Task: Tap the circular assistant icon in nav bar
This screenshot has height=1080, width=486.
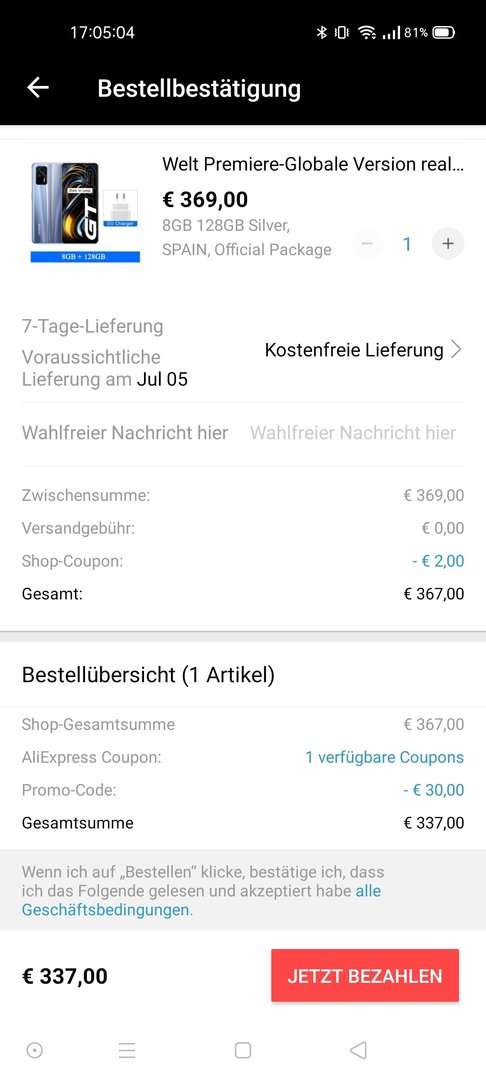Action: [x=34, y=1050]
